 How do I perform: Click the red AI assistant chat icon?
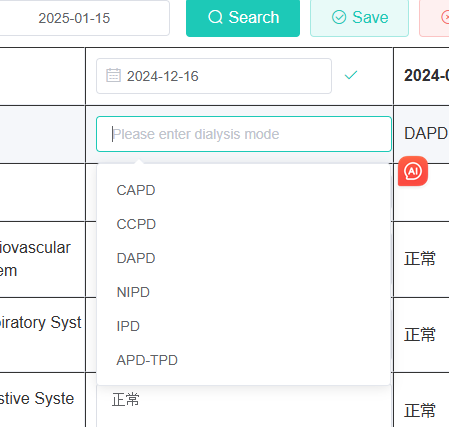(x=413, y=171)
